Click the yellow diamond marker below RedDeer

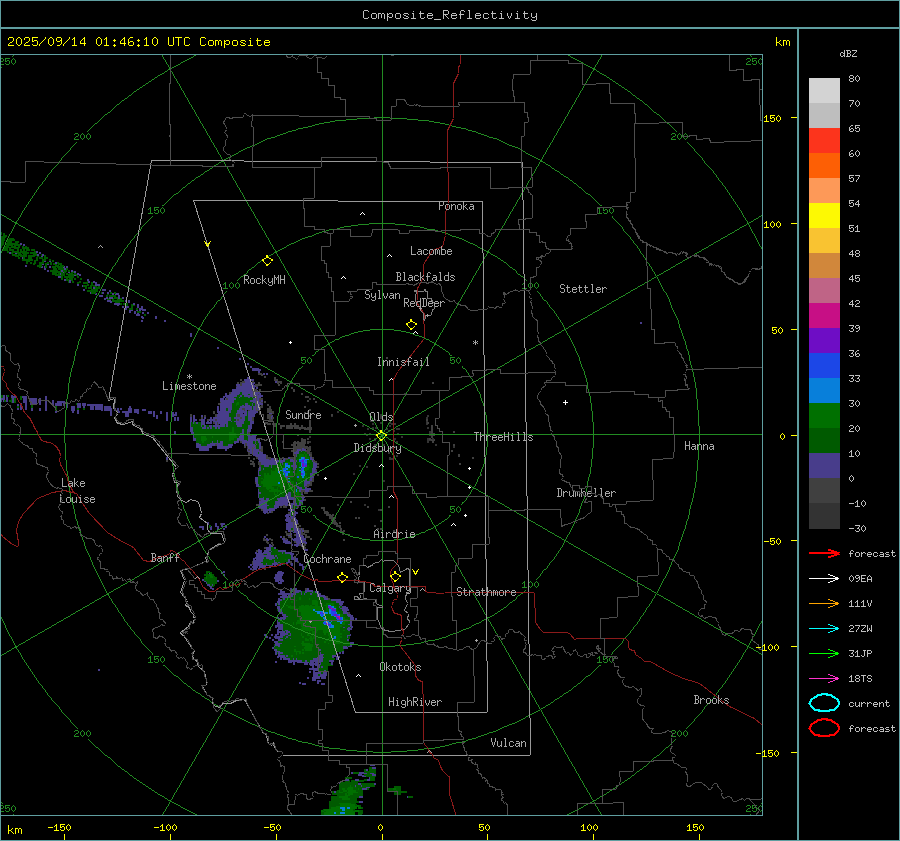(411, 324)
